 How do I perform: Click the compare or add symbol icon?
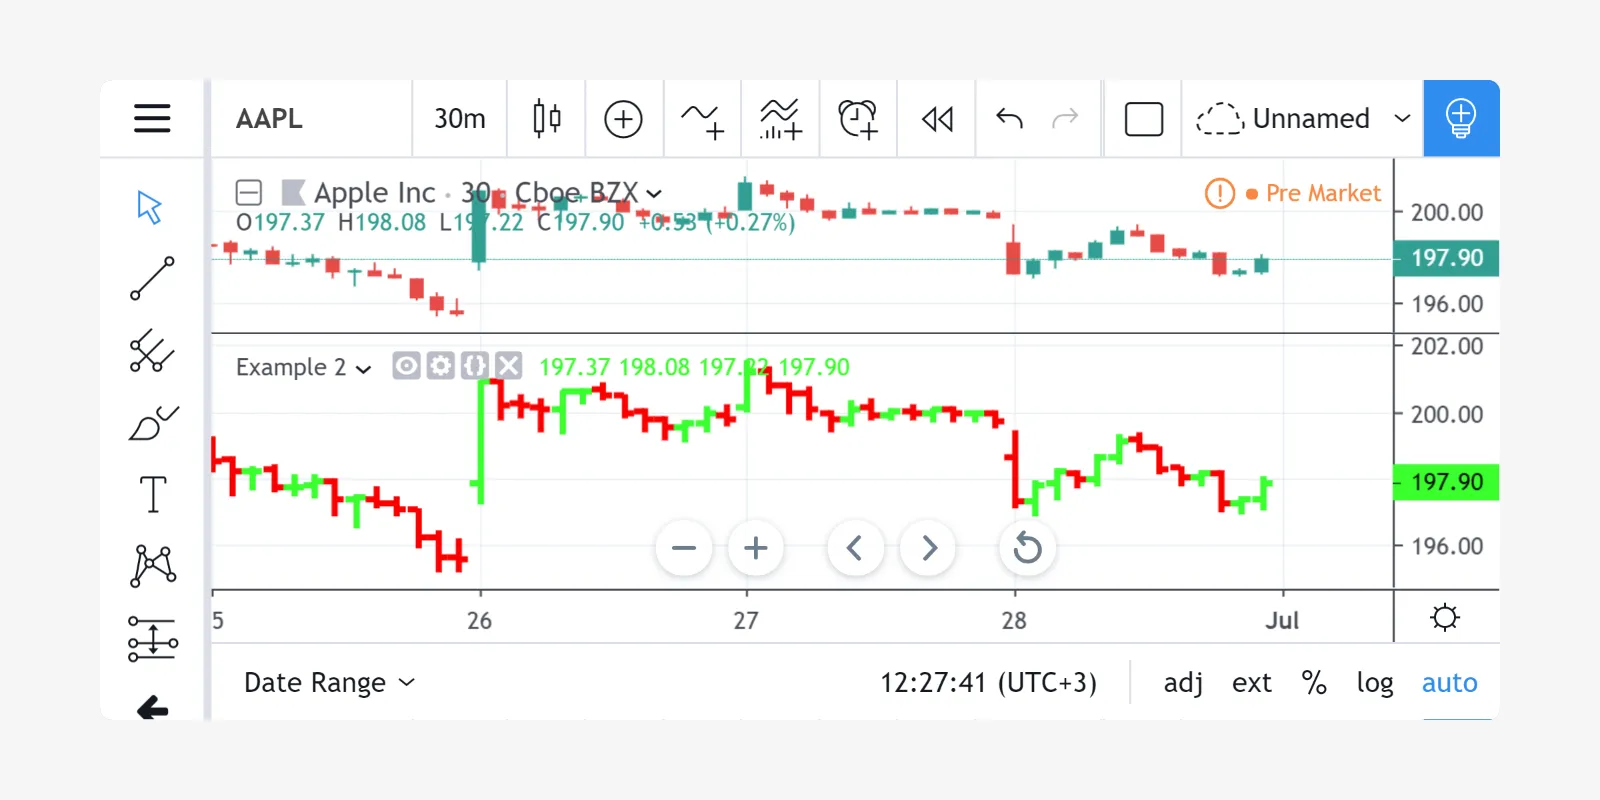[623, 119]
